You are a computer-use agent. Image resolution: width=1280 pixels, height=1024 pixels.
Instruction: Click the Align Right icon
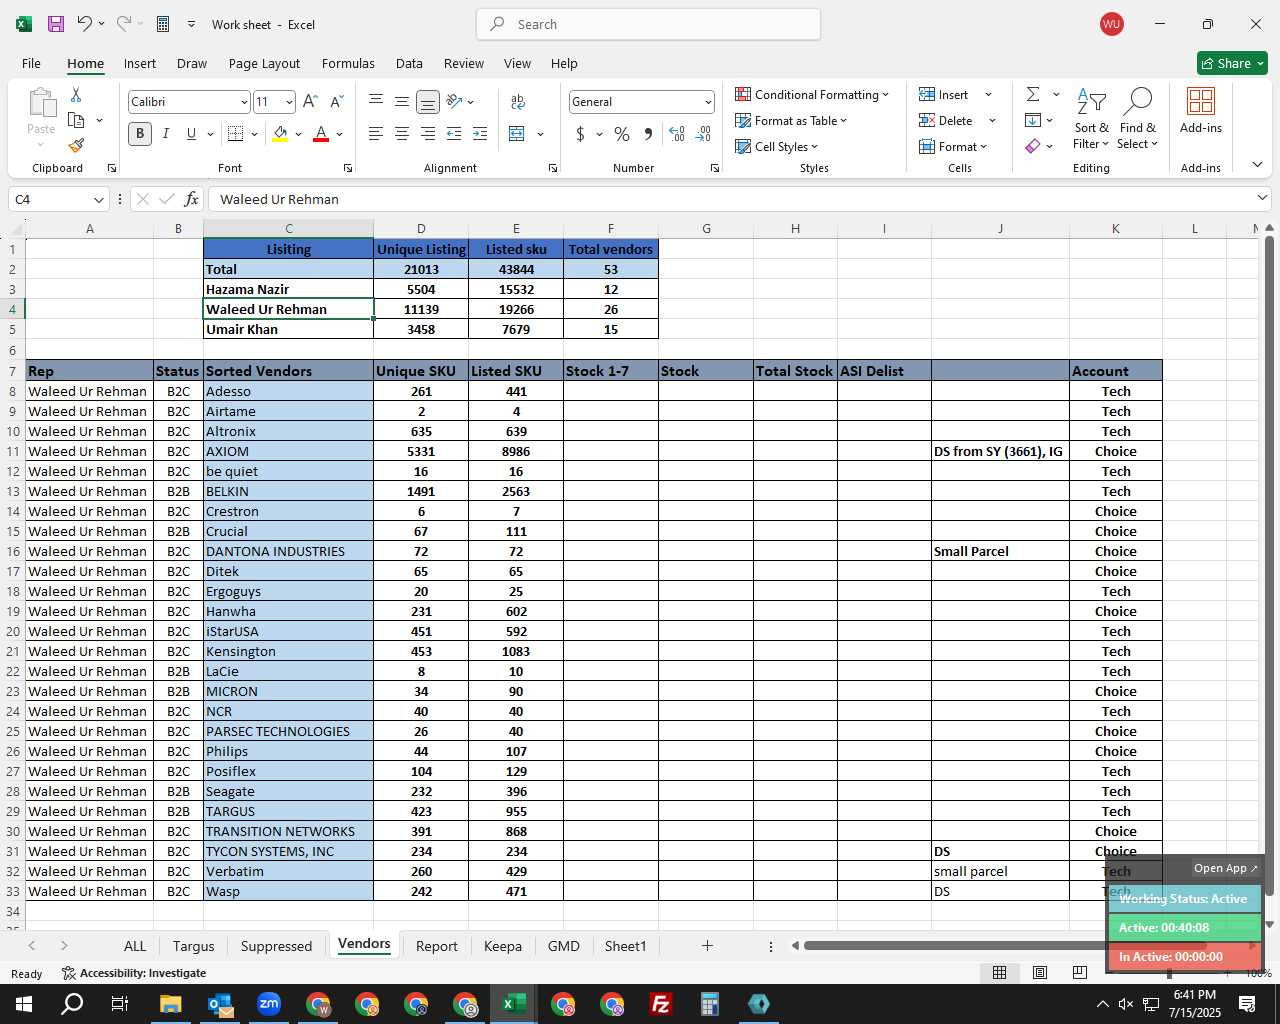[x=427, y=134]
